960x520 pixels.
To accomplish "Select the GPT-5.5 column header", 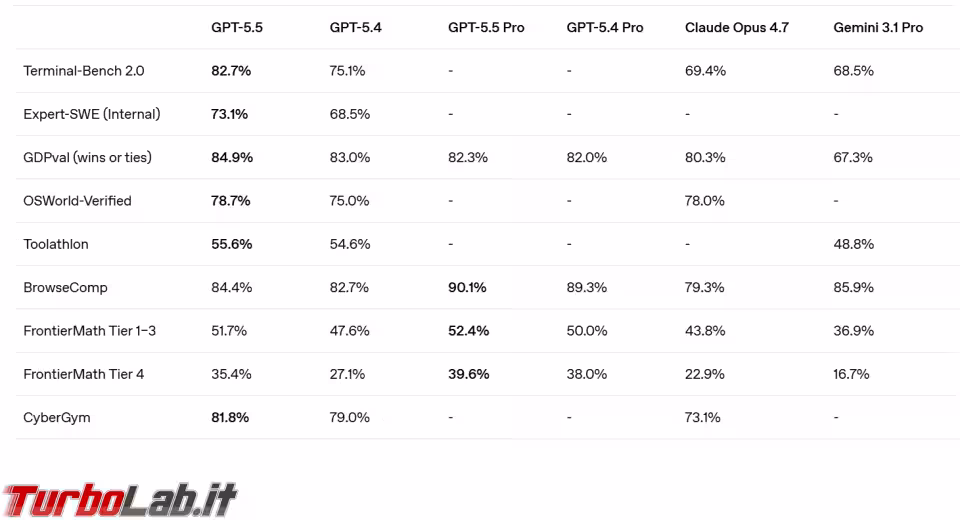I will coord(237,28).
